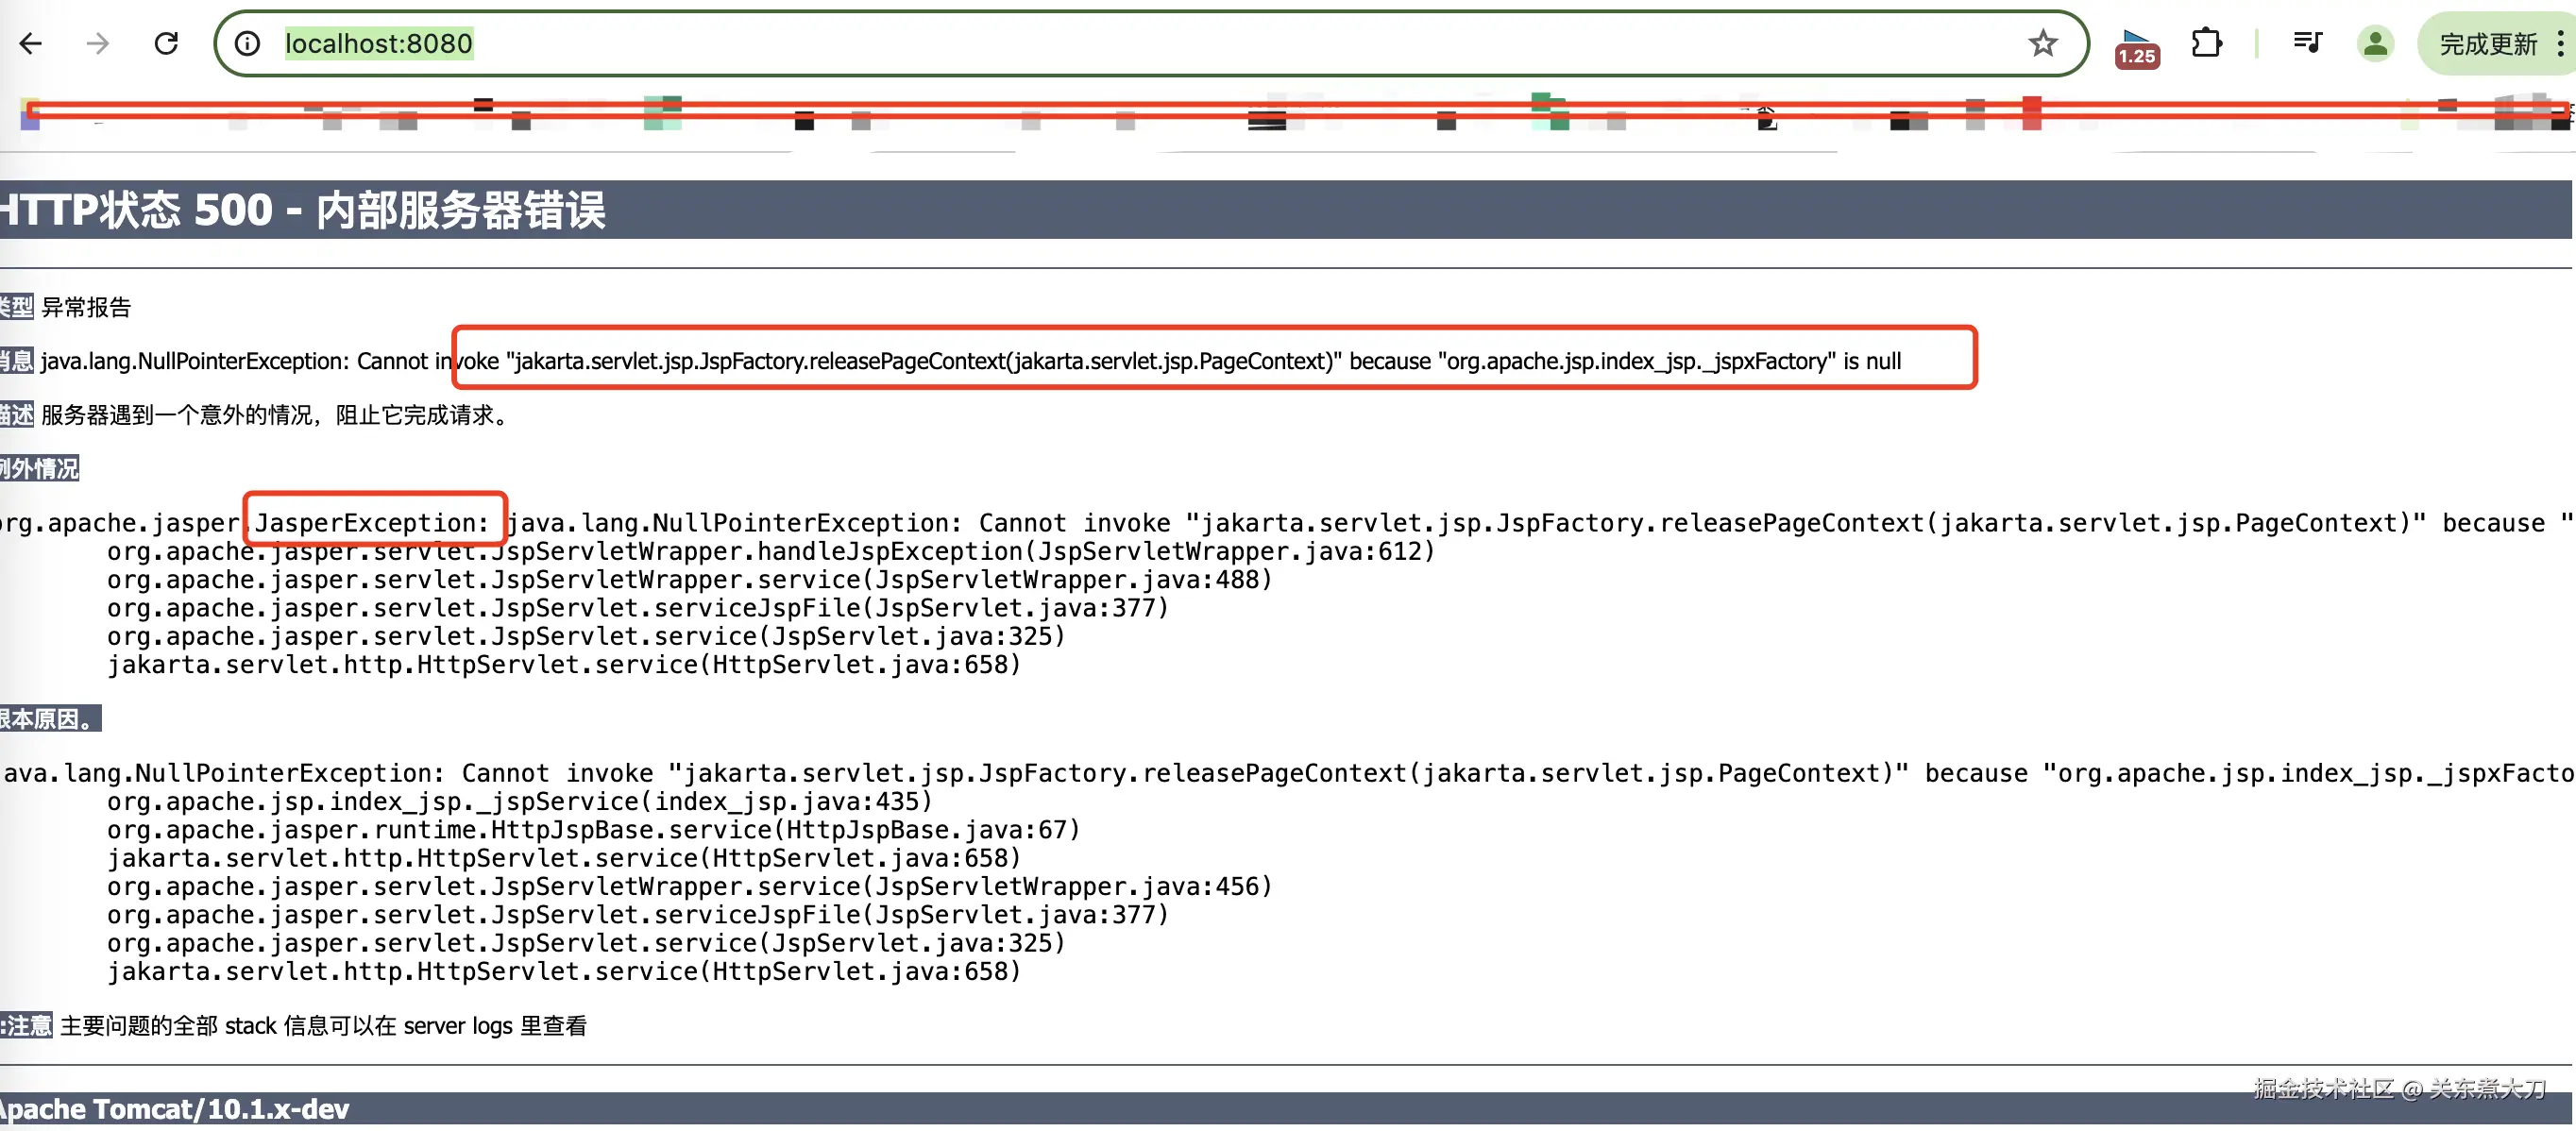Click the JspServletWrapper.java:612 stack trace line

click(770, 551)
